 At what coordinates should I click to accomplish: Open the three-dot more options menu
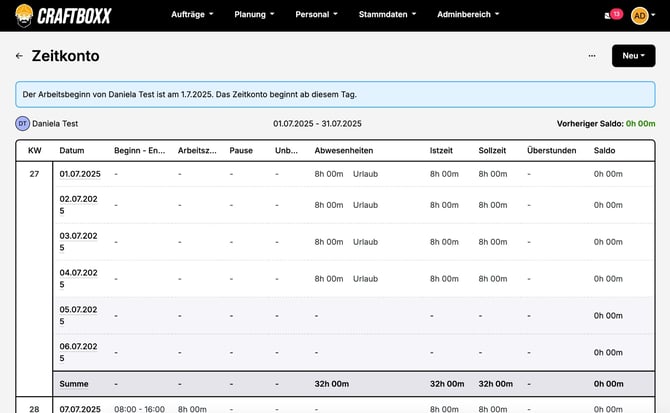pyautogui.click(x=592, y=56)
